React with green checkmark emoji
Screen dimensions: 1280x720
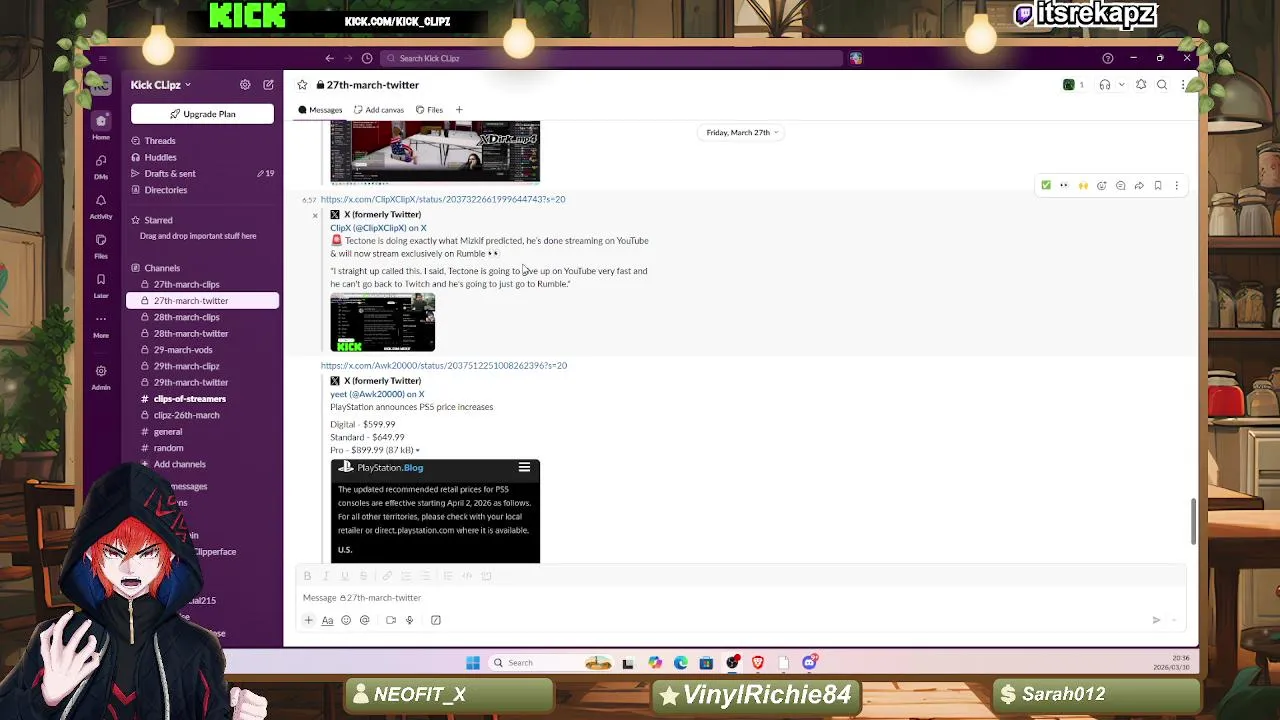coord(1046,185)
